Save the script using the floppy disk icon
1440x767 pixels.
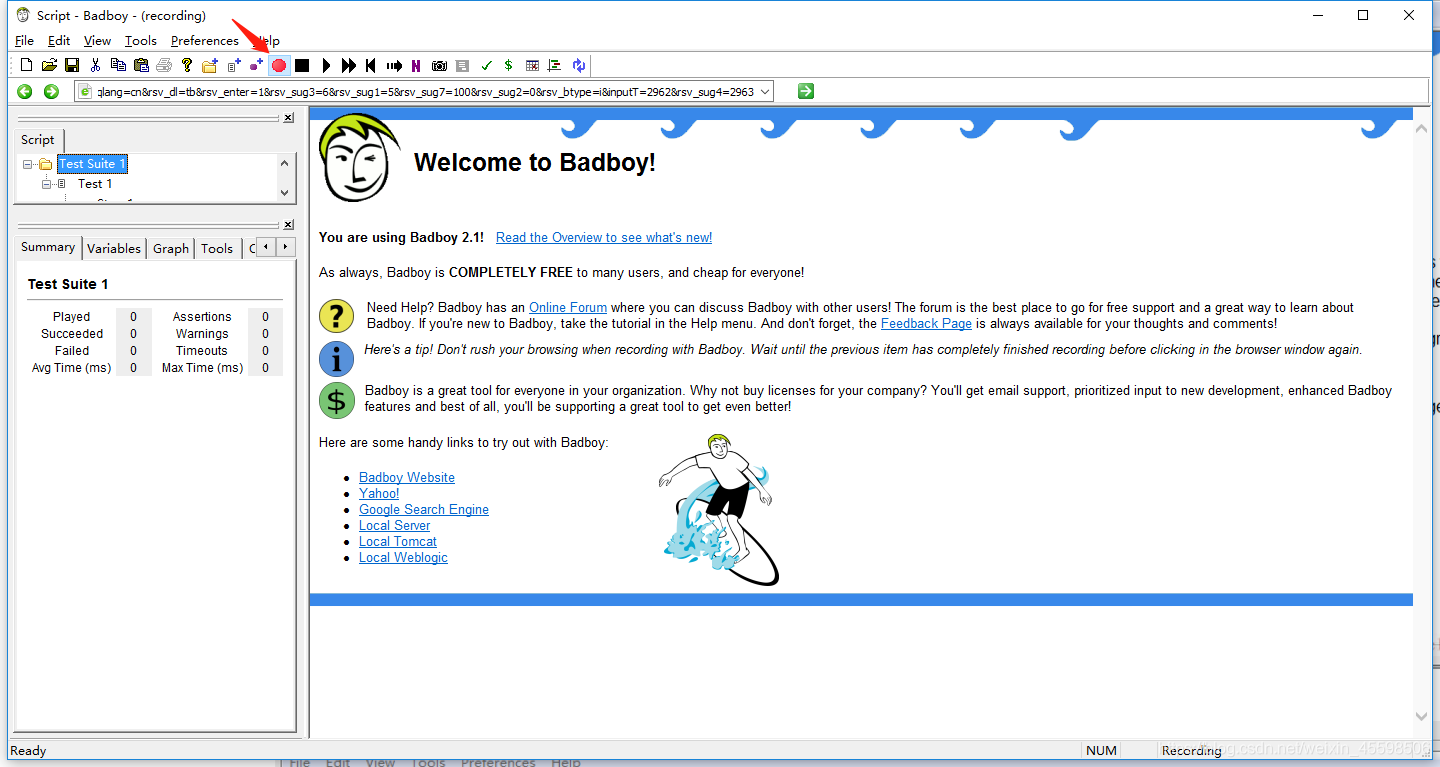[x=72, y=65]
